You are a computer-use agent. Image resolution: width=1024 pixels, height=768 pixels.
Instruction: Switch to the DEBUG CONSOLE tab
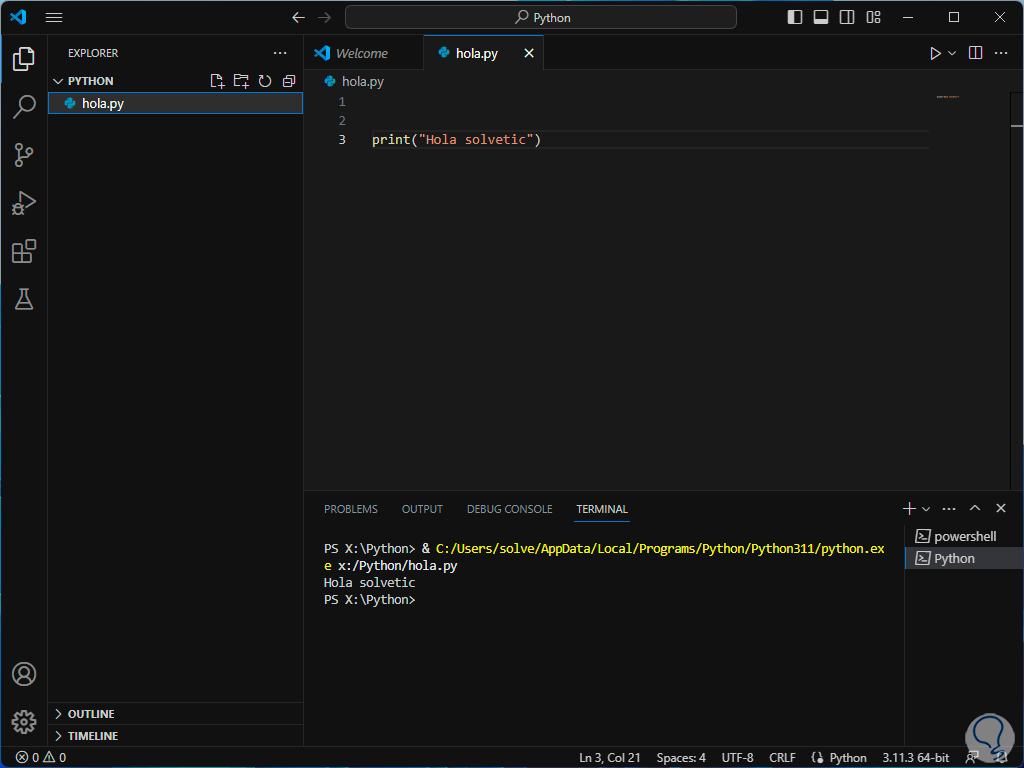click(509, 509)
